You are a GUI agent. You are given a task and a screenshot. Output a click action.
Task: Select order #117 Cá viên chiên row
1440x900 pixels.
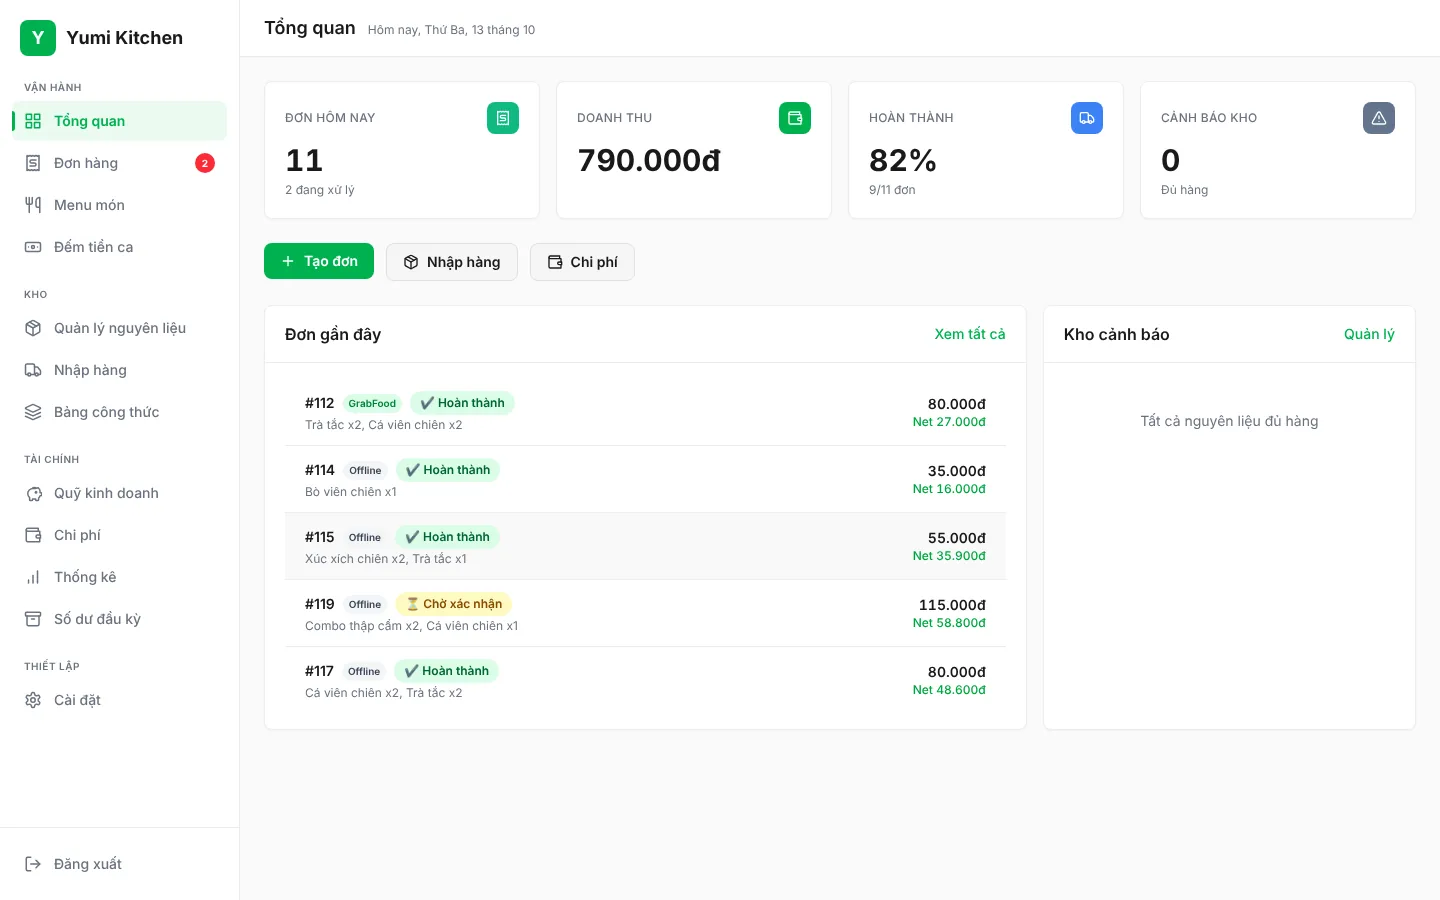[x=645, y=680]
